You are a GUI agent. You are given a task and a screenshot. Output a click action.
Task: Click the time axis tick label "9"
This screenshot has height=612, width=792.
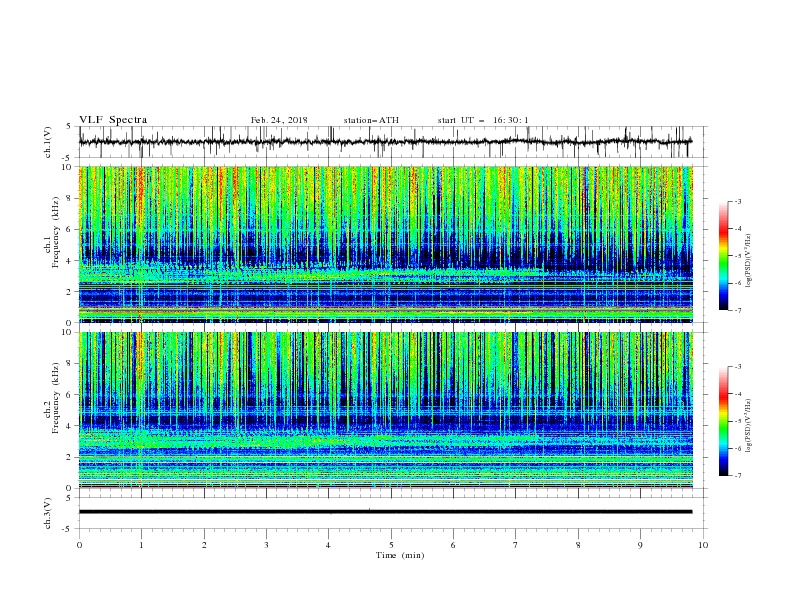pyautogui.click(x=640, y=545)
